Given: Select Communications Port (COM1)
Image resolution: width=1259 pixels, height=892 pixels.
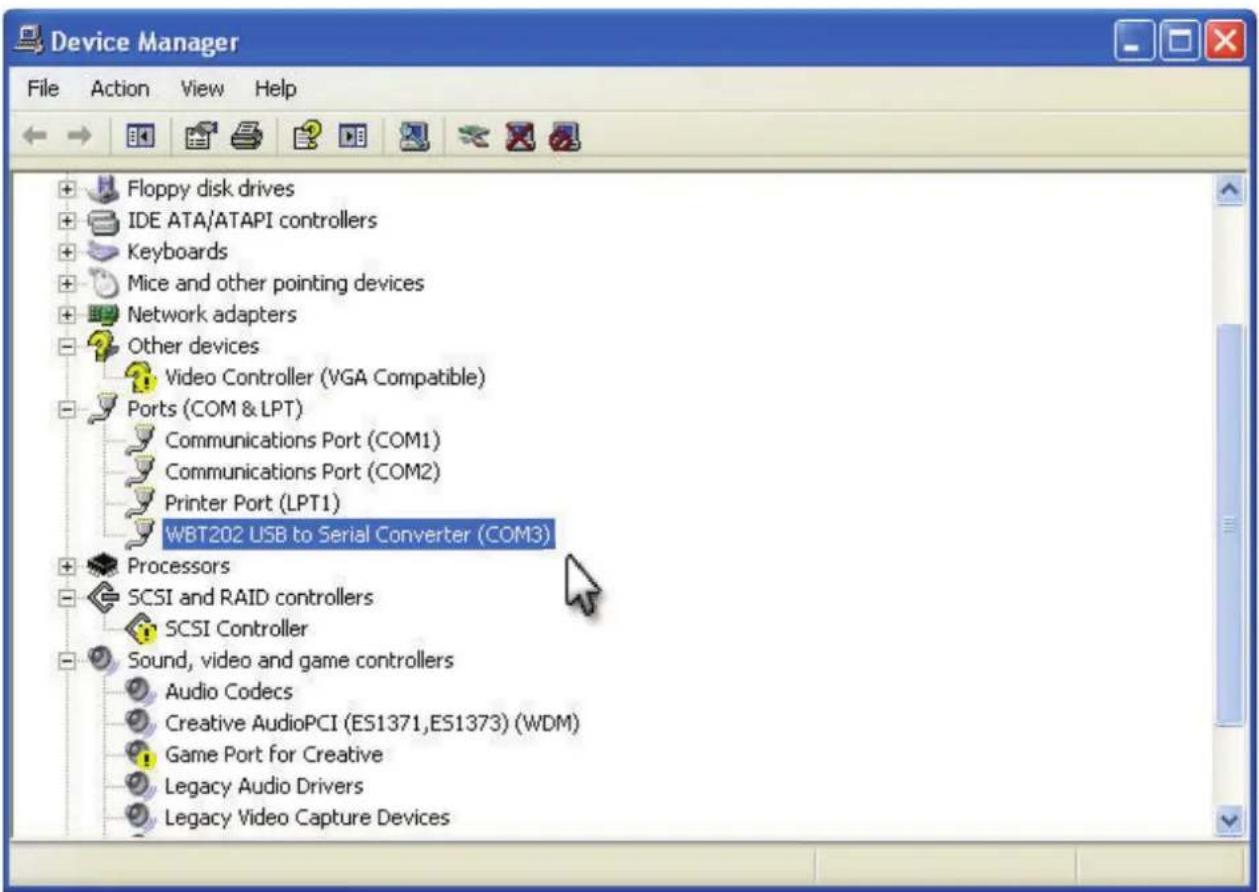Looking at the screenshot, I should point(302,440).
